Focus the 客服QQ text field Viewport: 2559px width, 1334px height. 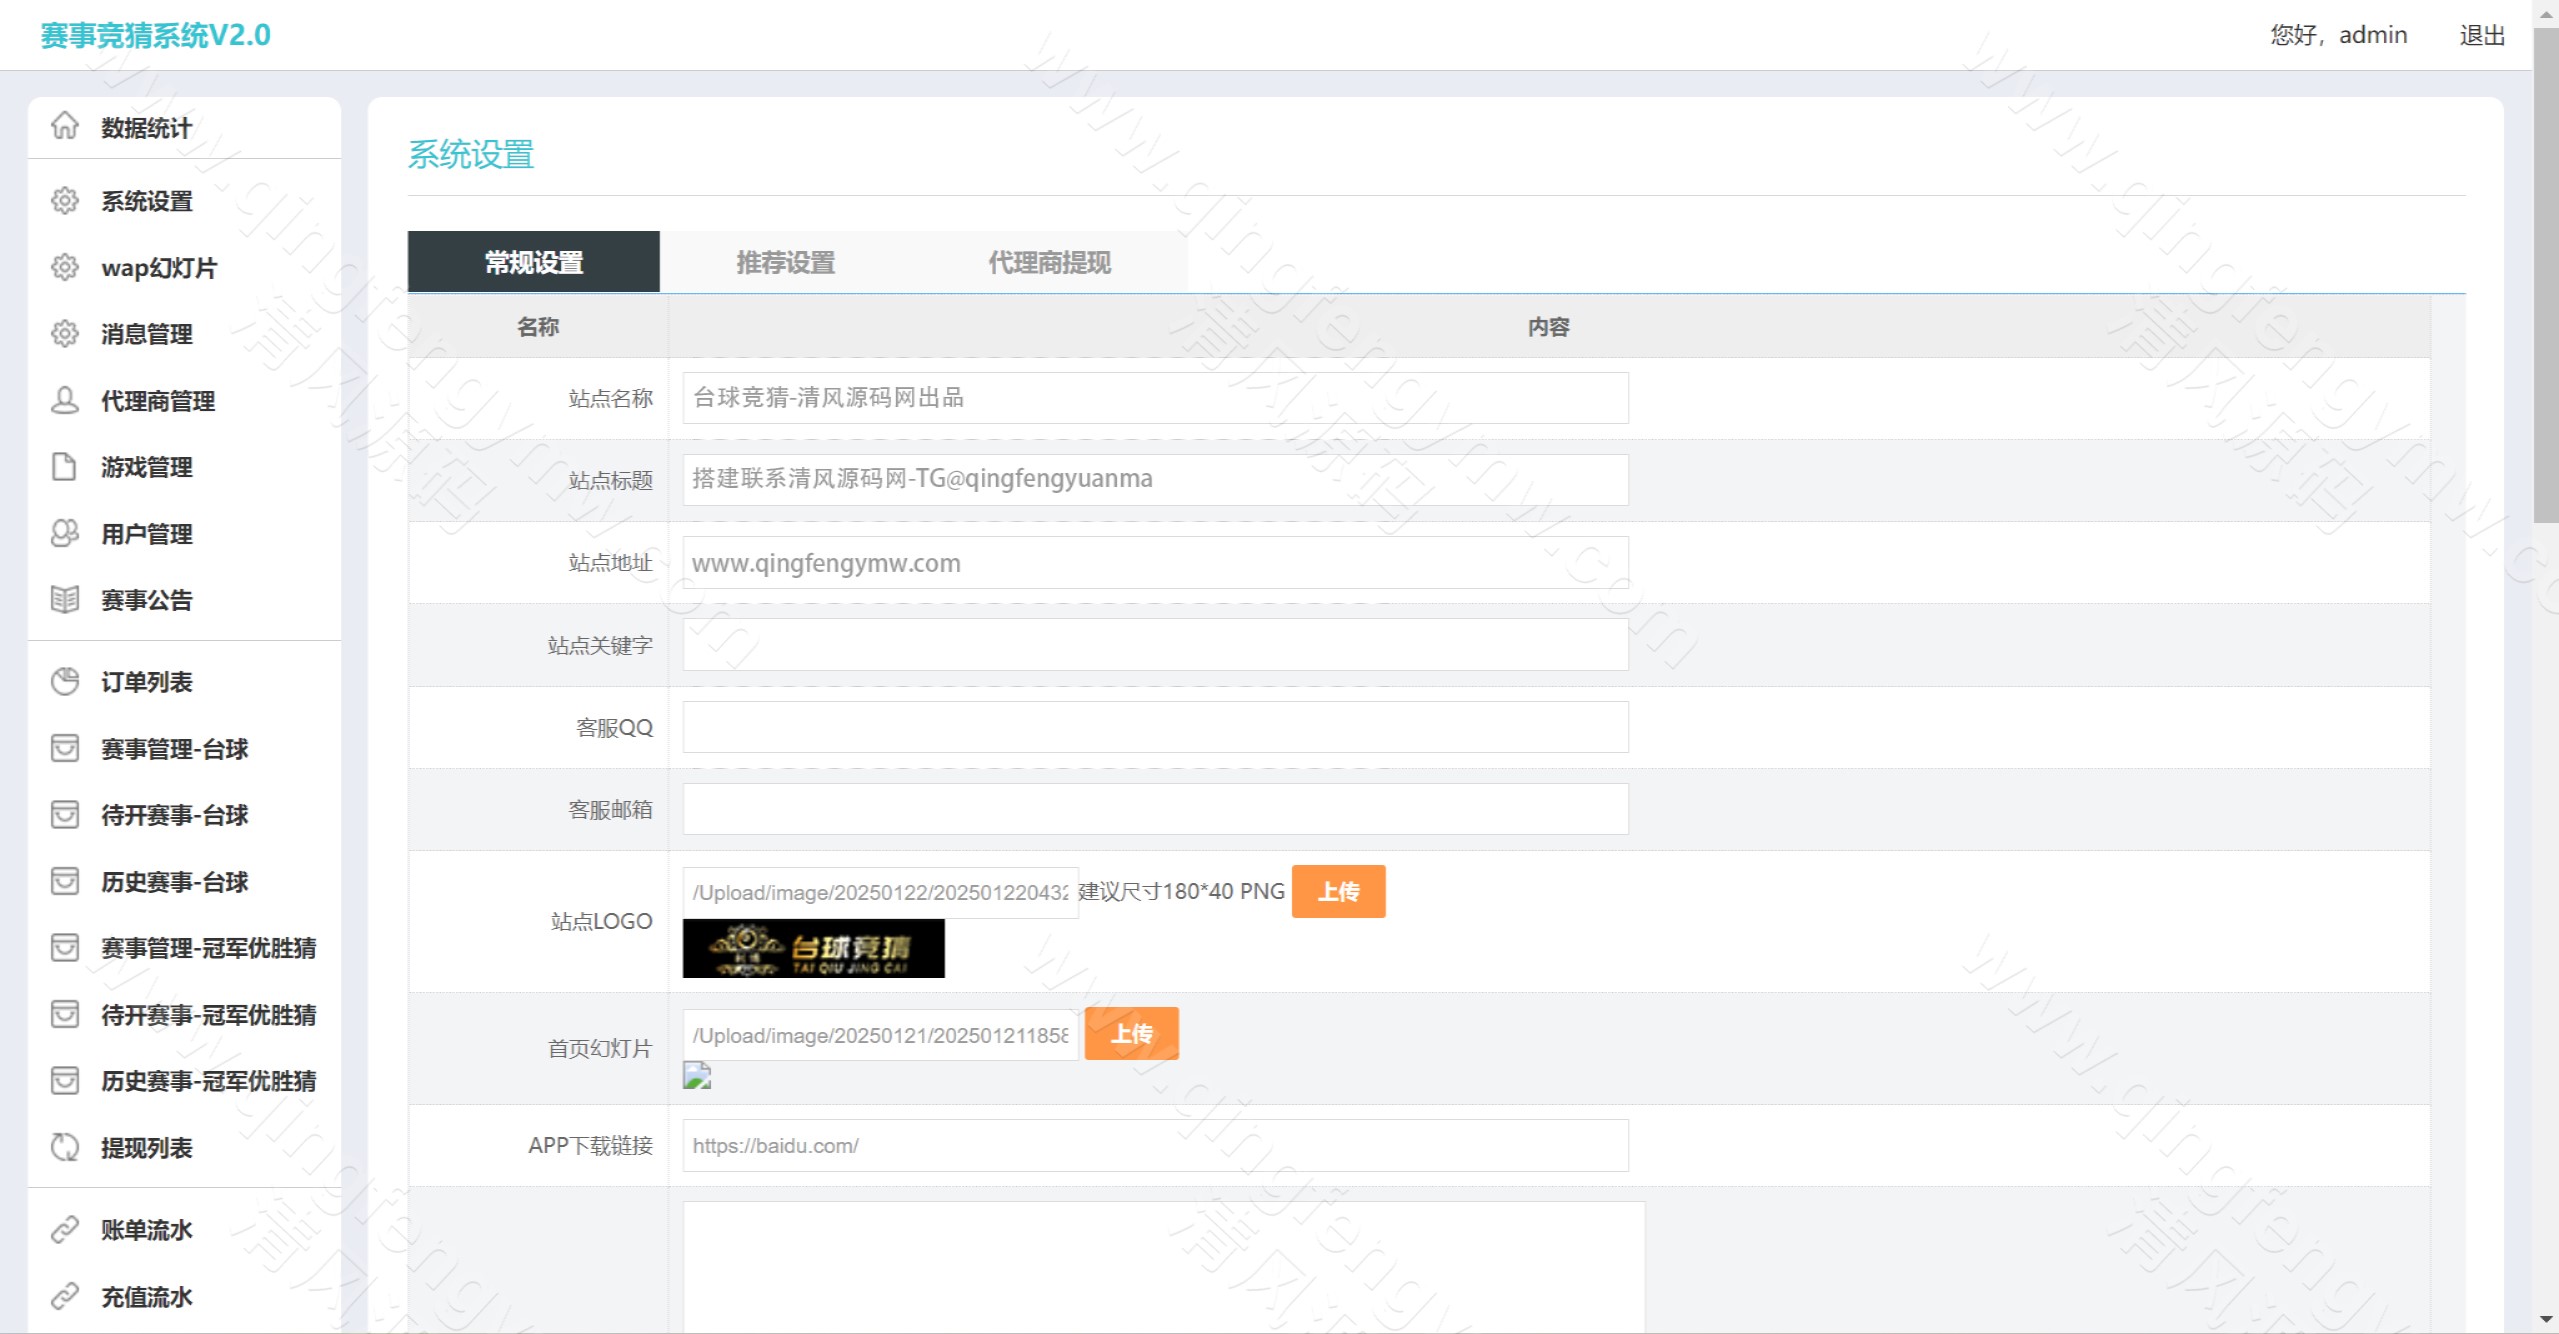pos(1155,727)
